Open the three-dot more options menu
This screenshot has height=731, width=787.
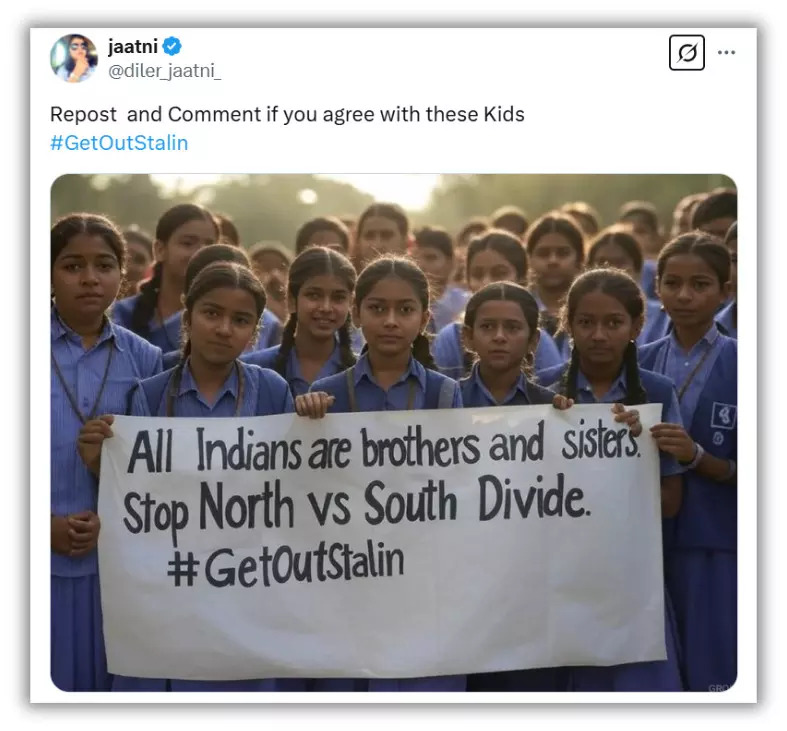(726, 52)
